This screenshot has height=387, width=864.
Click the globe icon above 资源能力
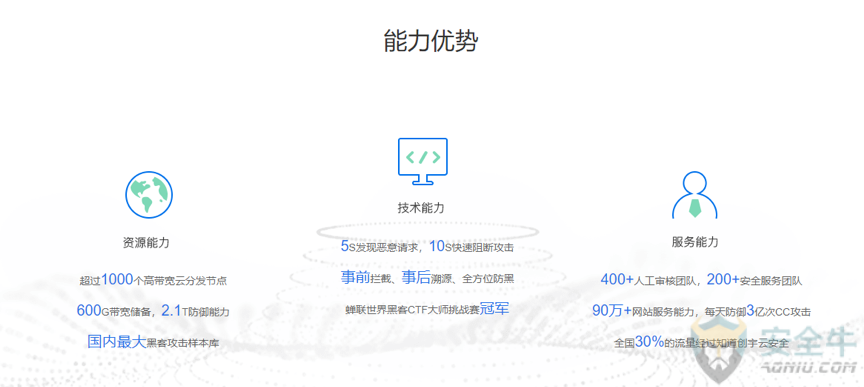[x=149, y=195]
